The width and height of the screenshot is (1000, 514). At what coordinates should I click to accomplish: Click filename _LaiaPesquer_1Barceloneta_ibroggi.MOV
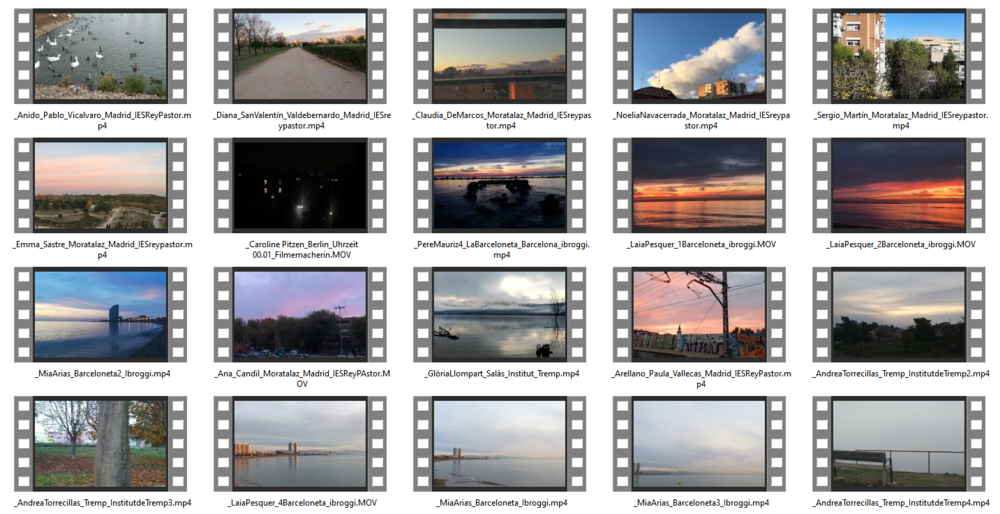pyautogui.click(x=701, y=244)
